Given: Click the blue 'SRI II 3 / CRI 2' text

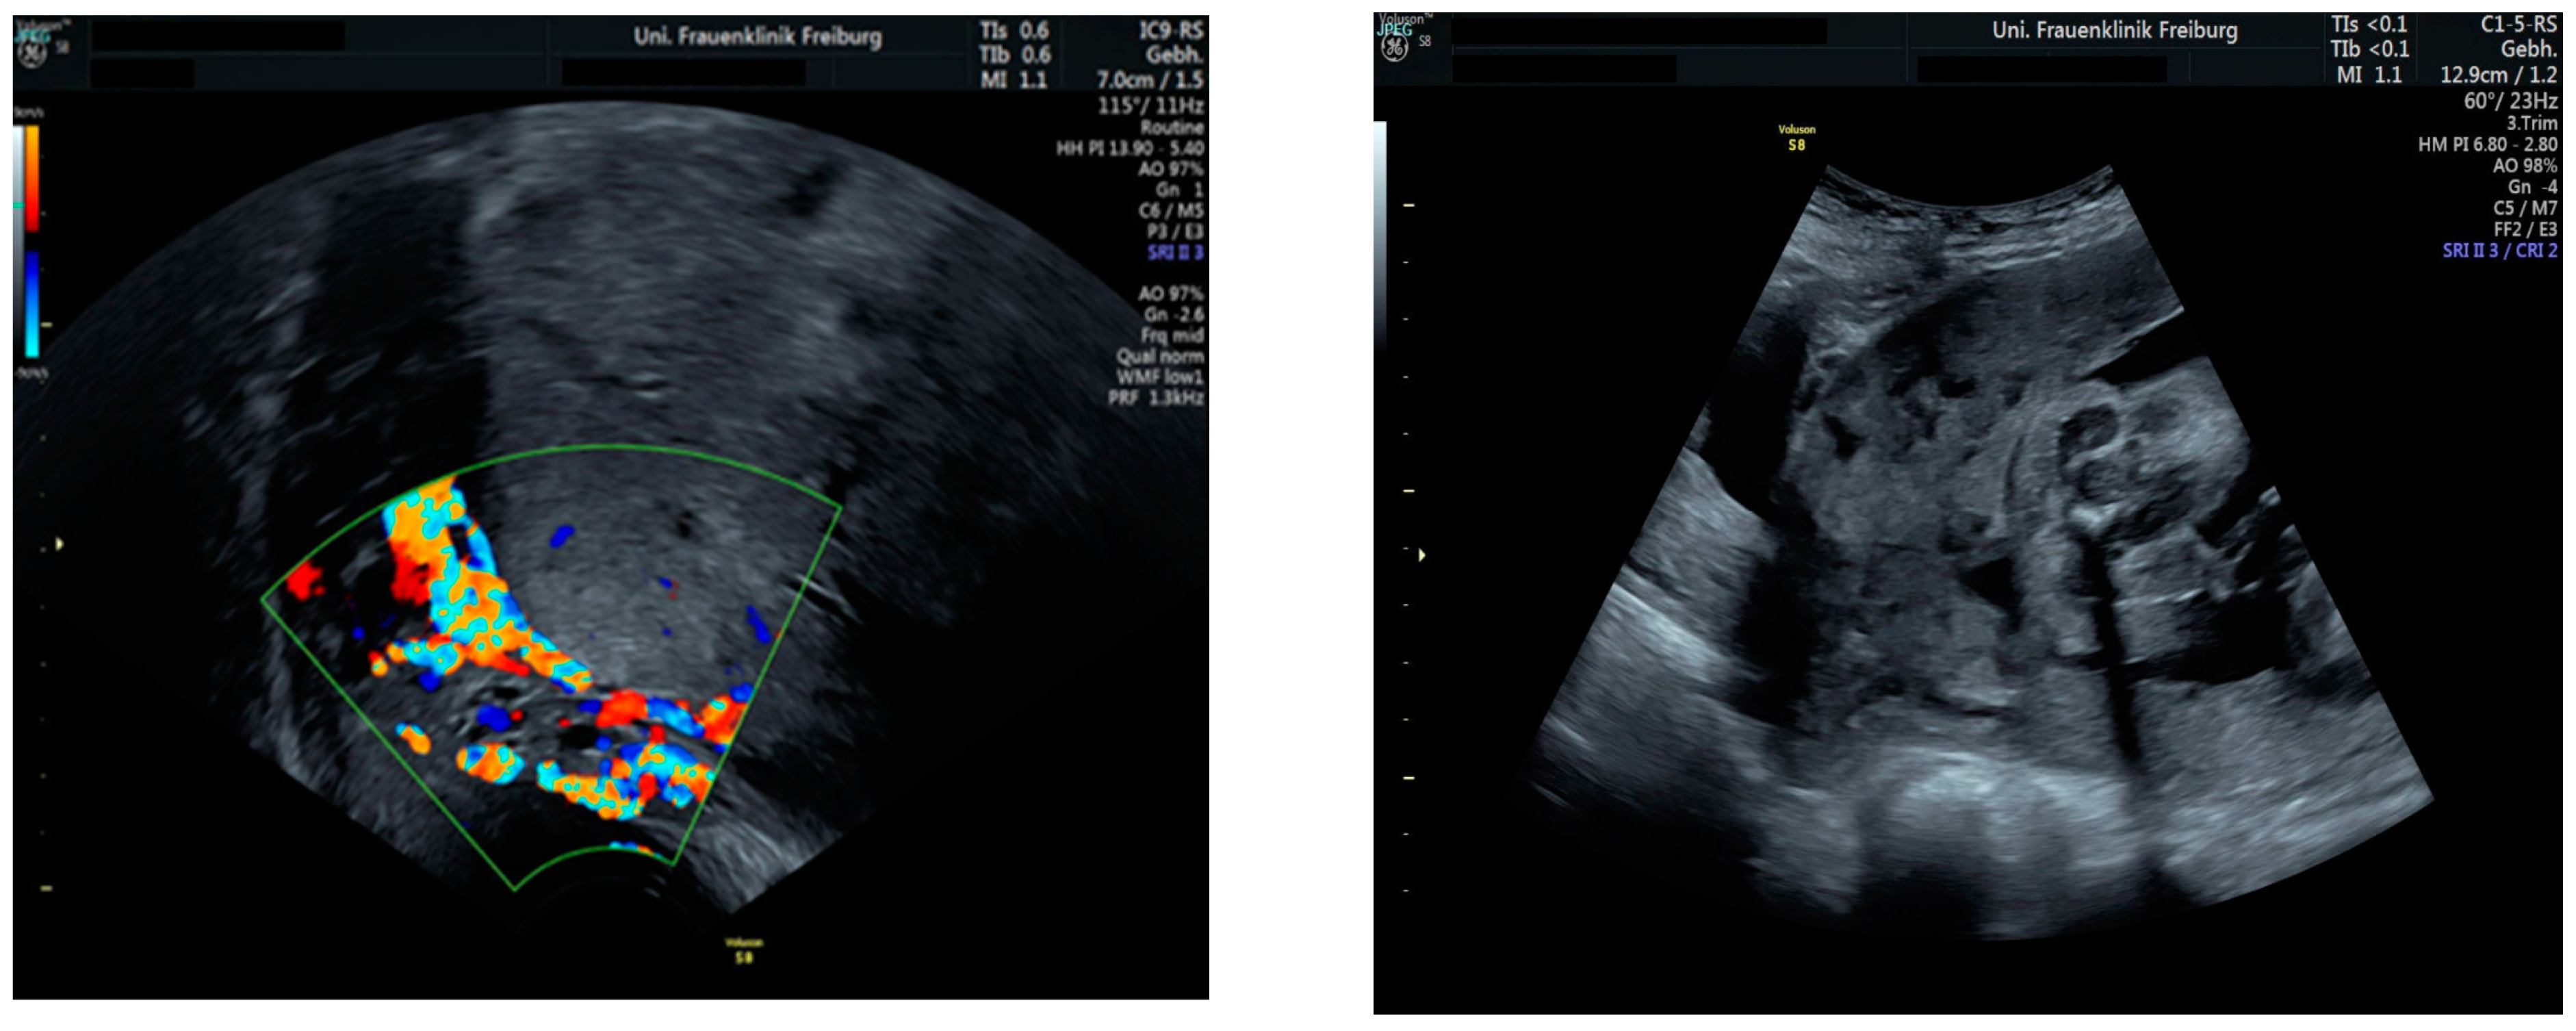Looking at the screenshot, I should point(2499,250).
